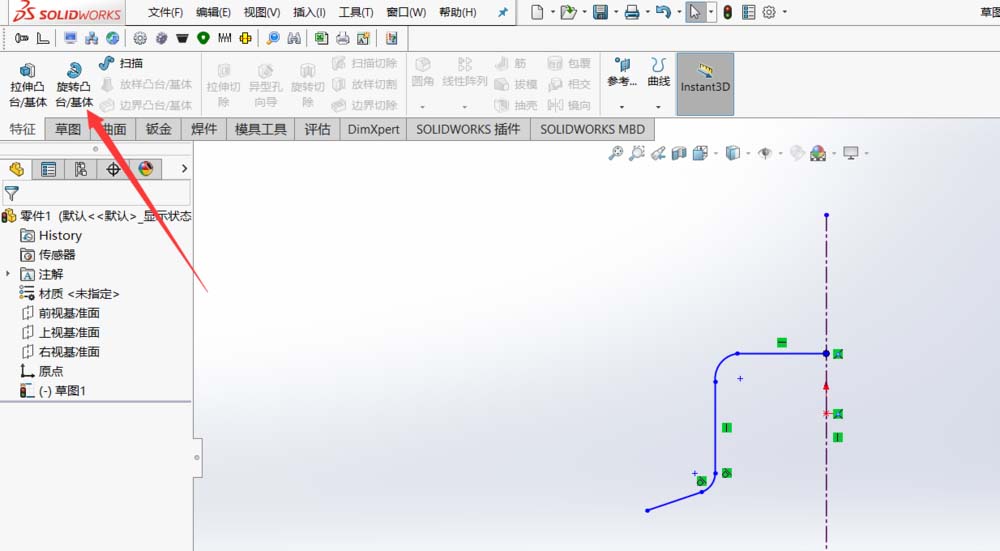Open the ConfigurationManager panel tab
The height and width of the screenshot is (551, 1000).
[x=80, y=169]
